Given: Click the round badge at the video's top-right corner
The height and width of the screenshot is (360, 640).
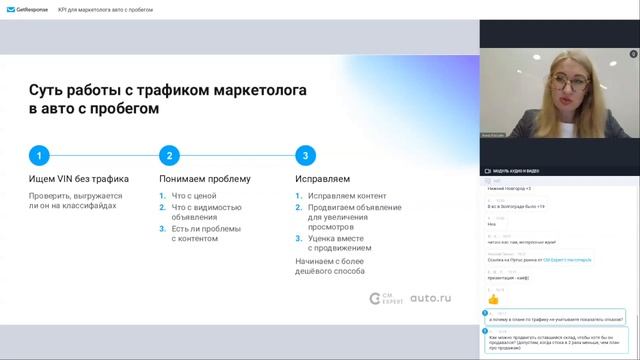Looking at the screenshot, I should coord(633,54).
